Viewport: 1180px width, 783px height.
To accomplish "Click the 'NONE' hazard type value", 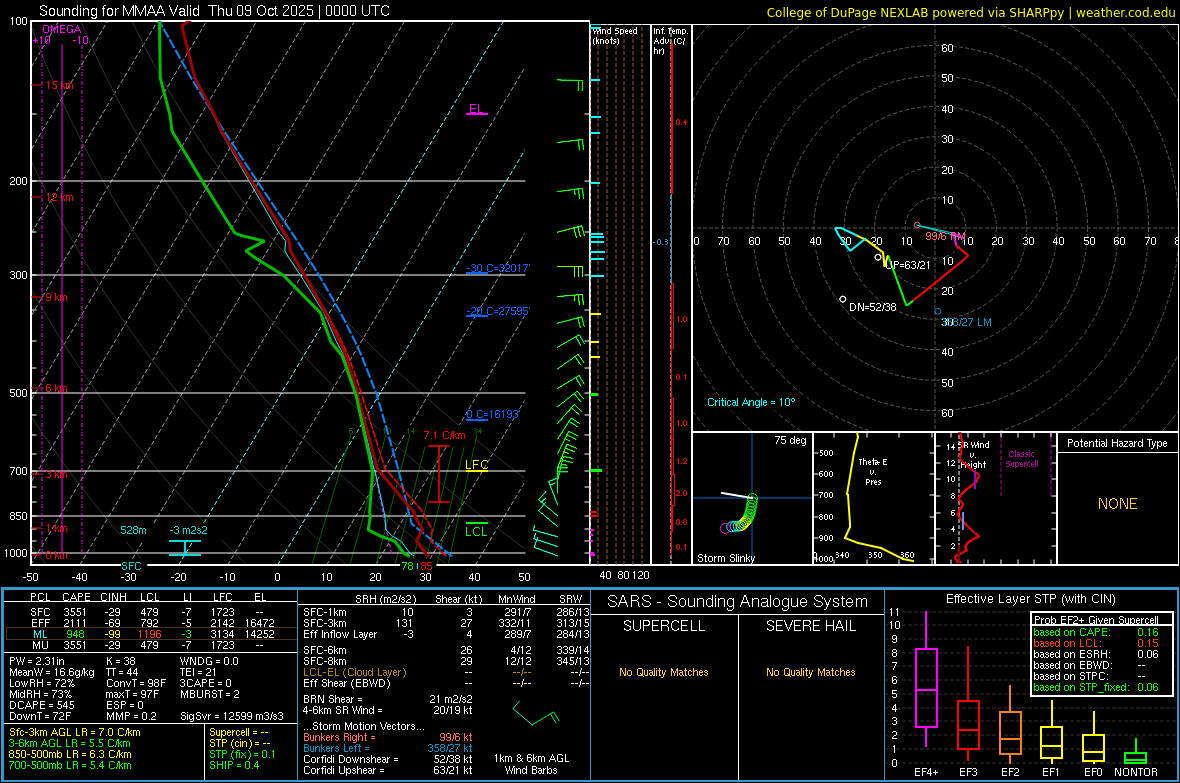I will pos(1117,504).
